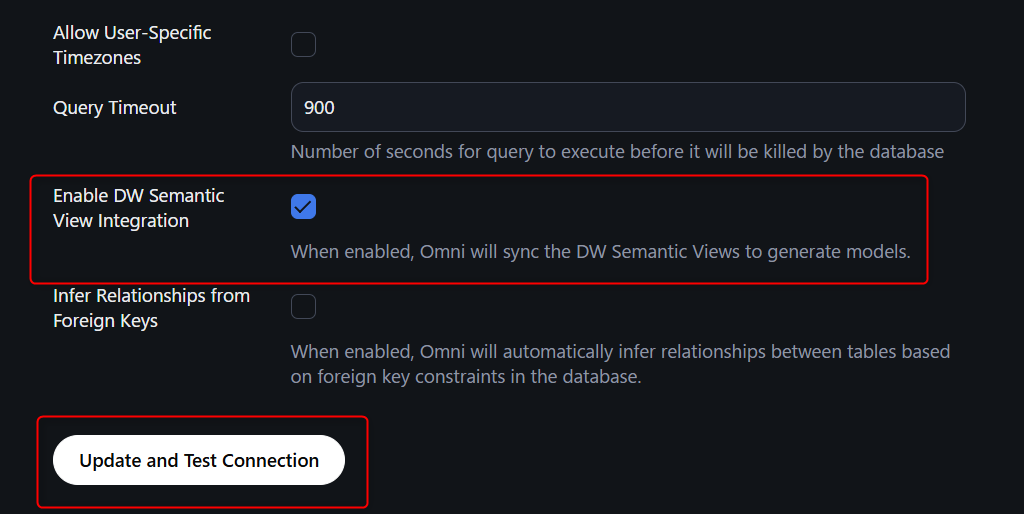Viewport: 1024px width, 514px height.
Task: Select the "Enable DW Semantic View Integration" label
Action: (138, 208)
